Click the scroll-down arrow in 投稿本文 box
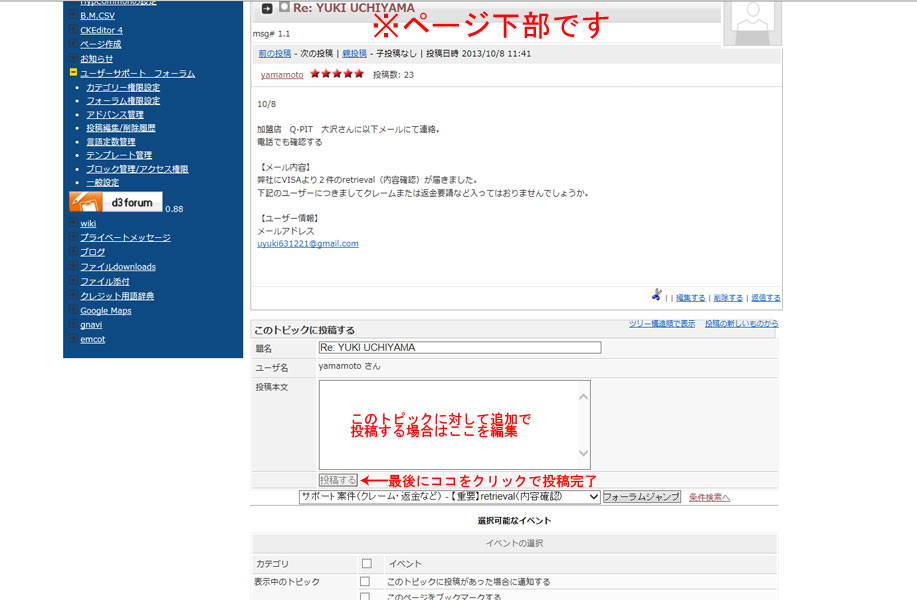The width and height of the screenshot is (917, 600). (x=583, y=453)
